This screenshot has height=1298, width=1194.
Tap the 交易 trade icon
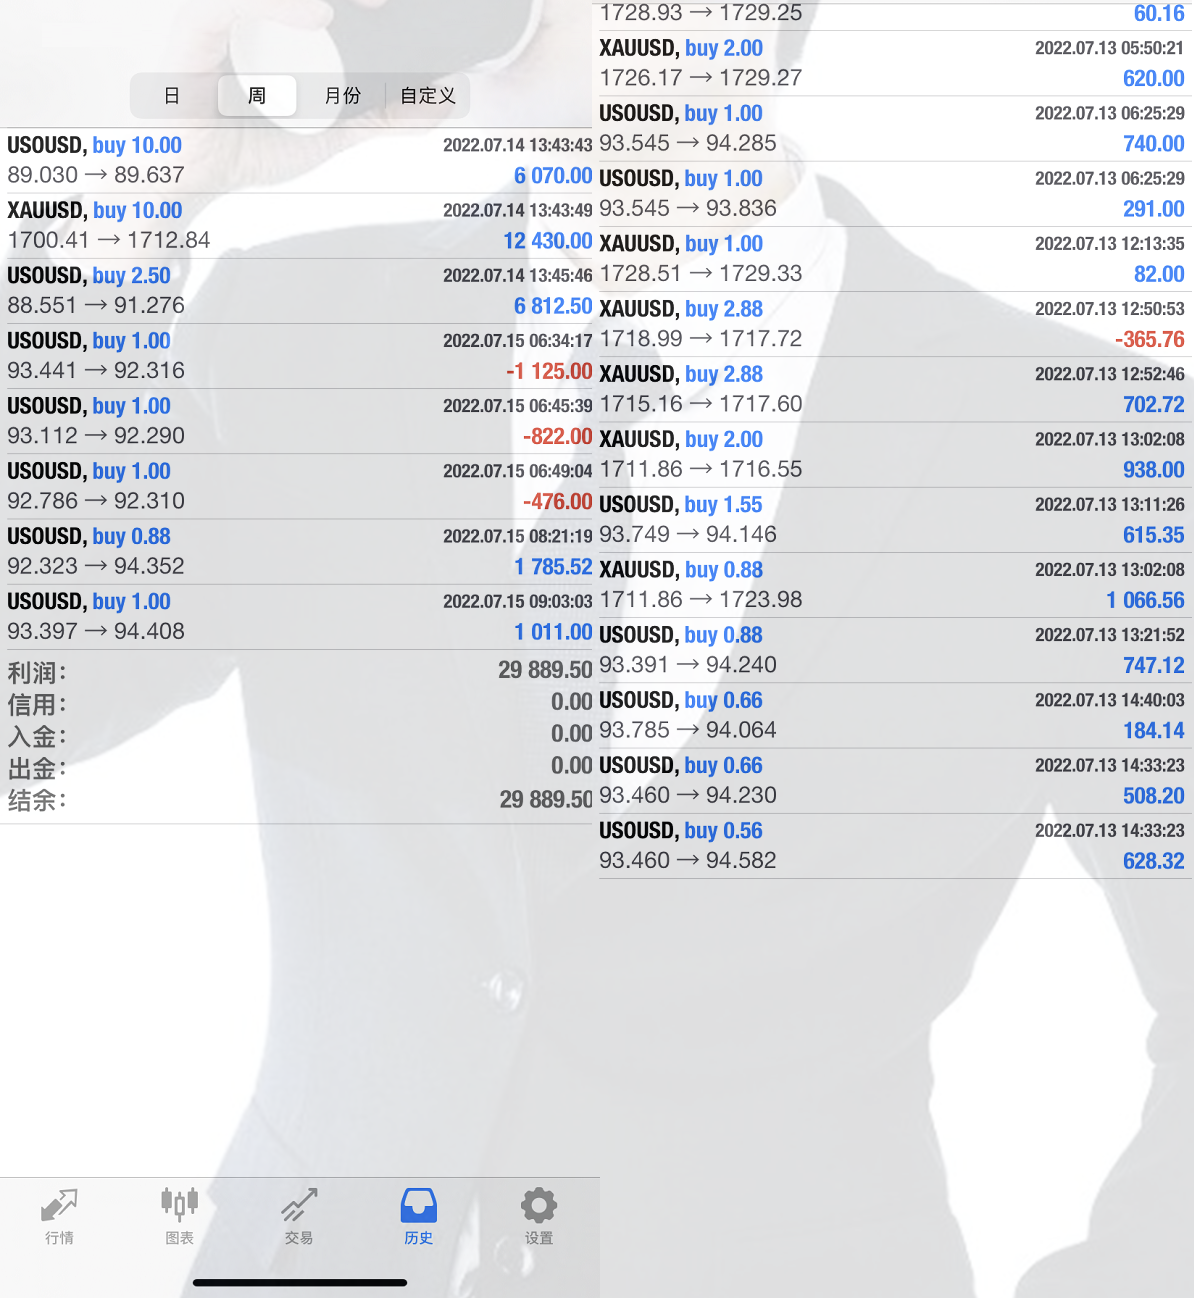pyautogui.click(x=299, y=1215)
